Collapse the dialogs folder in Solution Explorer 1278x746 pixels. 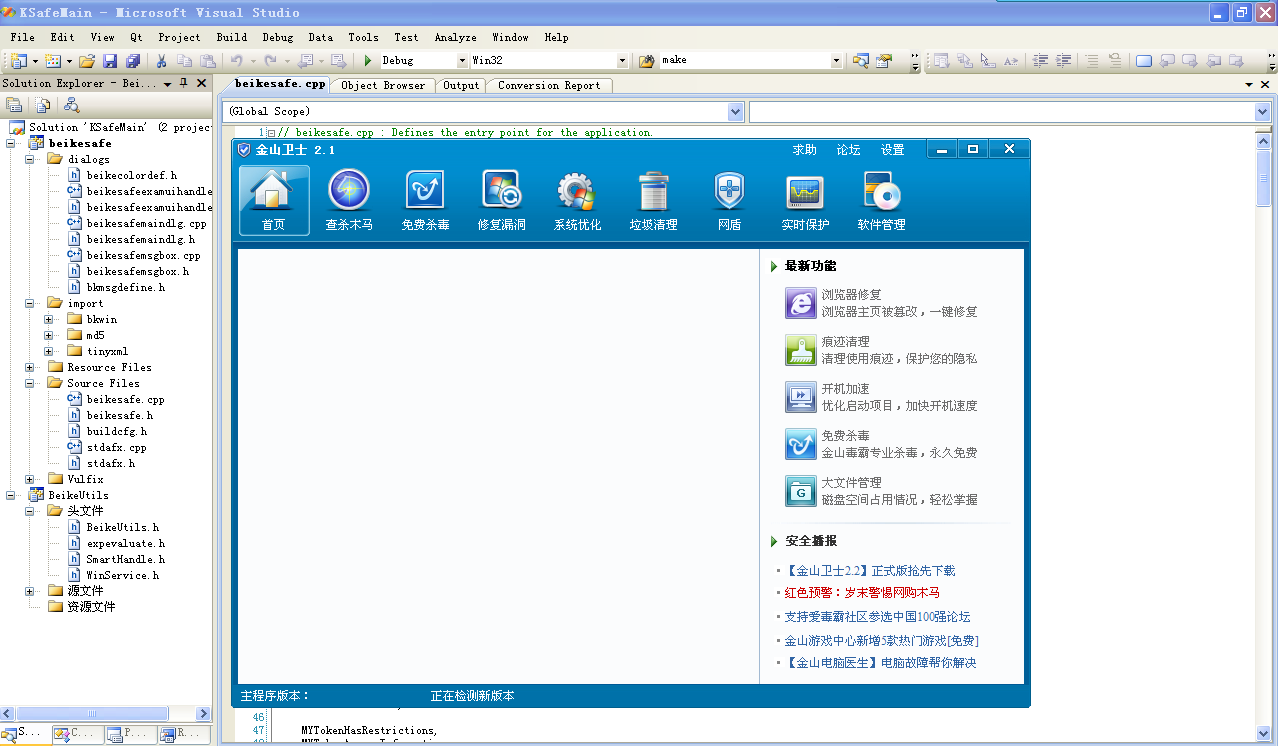[31, 160]
